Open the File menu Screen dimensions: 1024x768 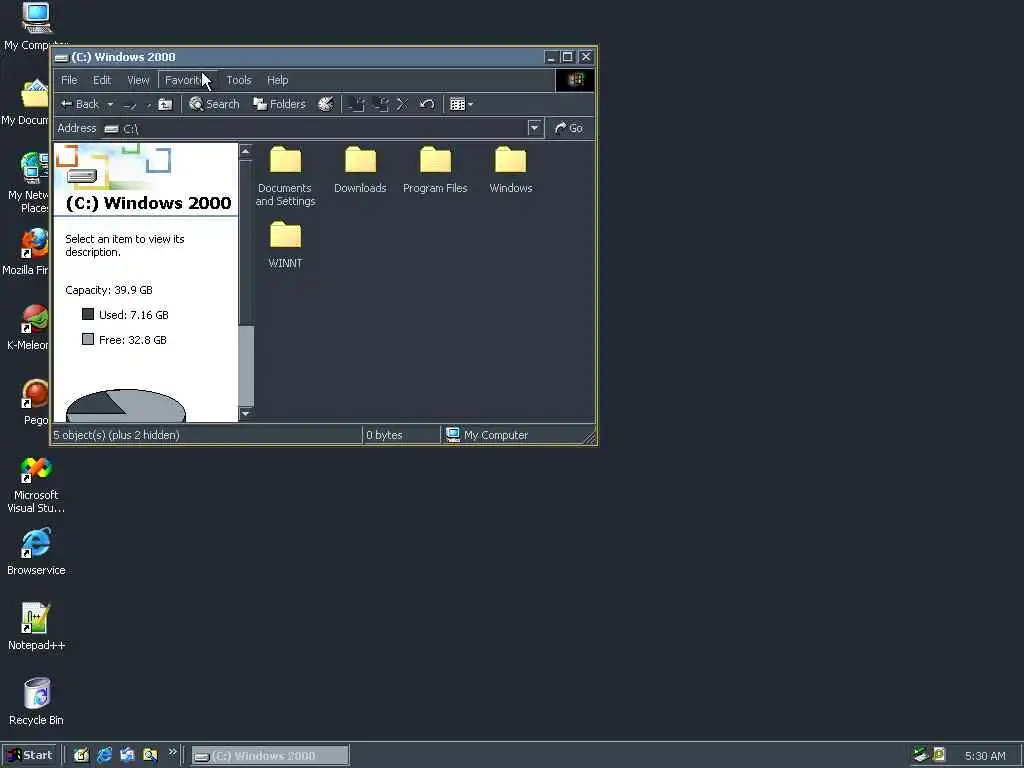69,80
